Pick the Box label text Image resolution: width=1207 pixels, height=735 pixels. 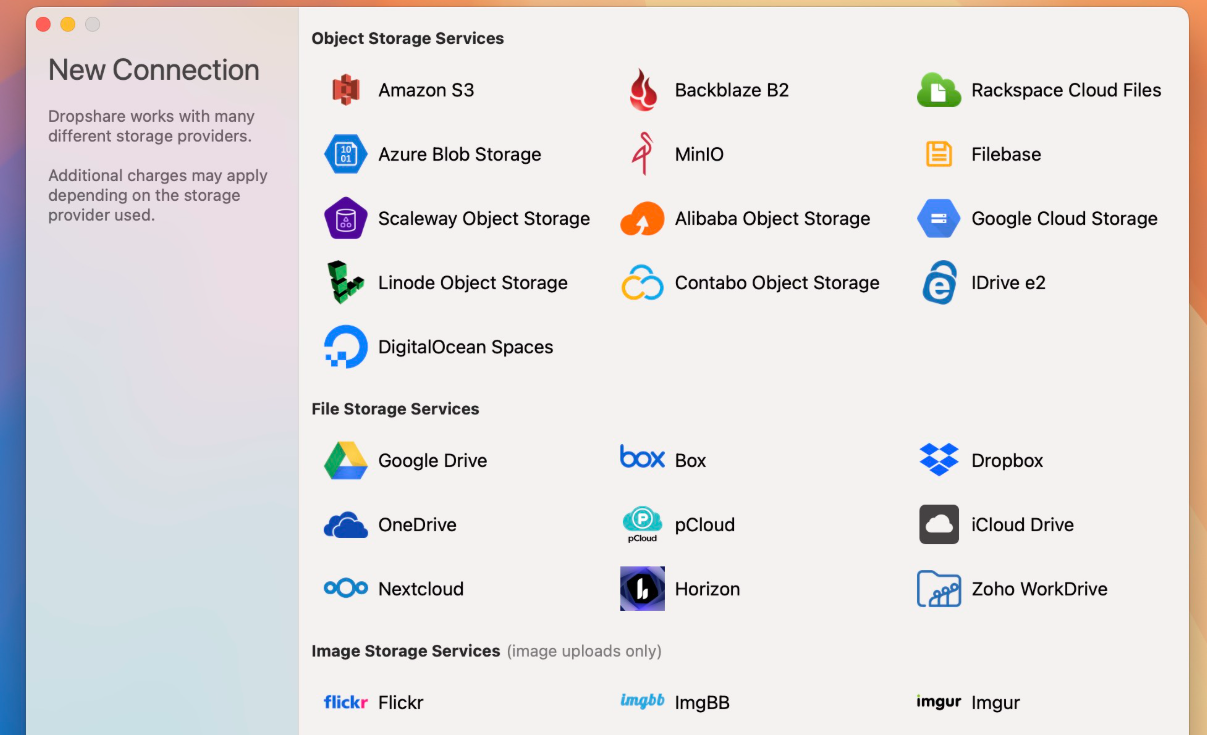point(690,460)
